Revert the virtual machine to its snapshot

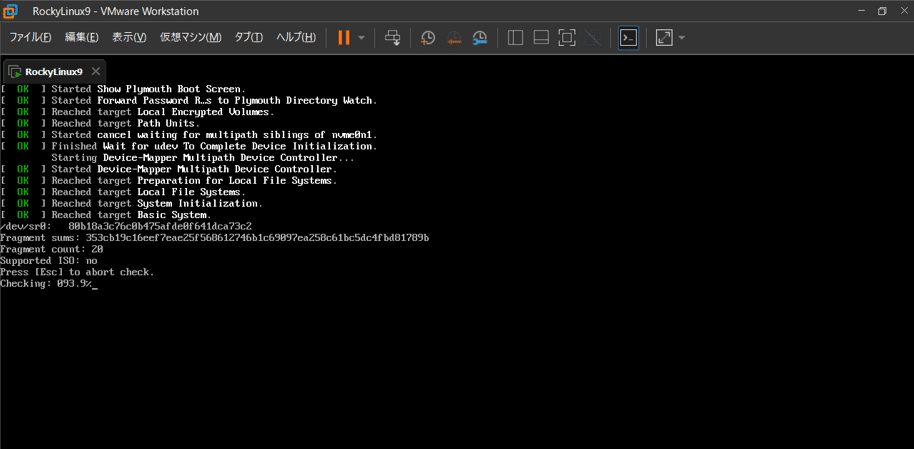(454, 38)
